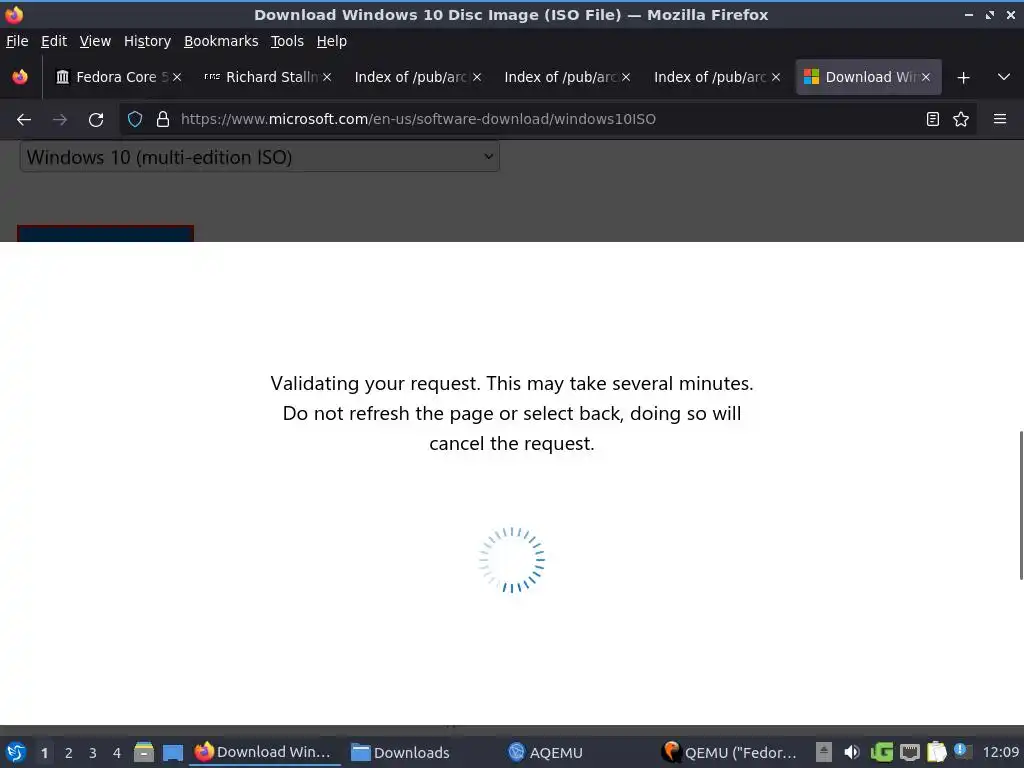Open the Help menu

coord(332,41)
